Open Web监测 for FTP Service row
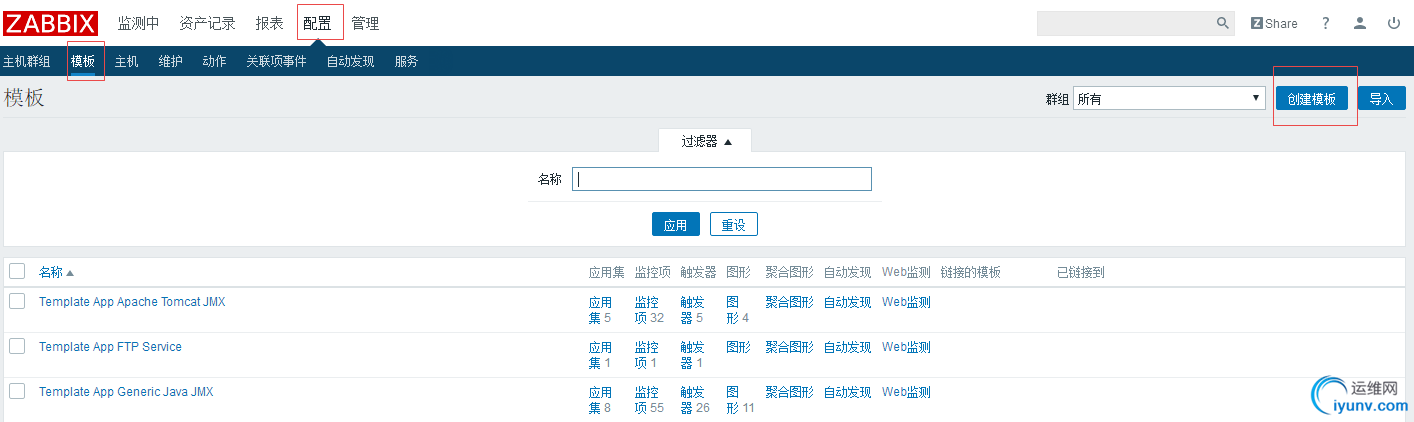 (906, 347)
